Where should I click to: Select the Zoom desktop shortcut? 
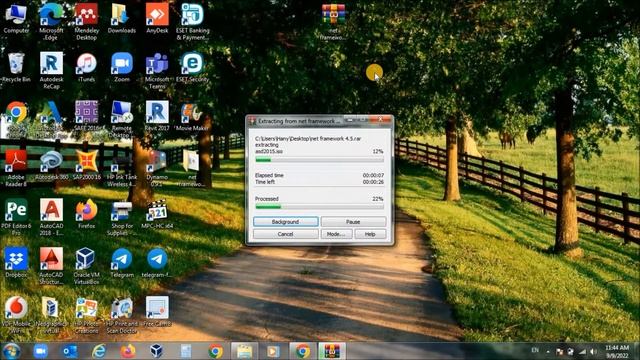122,67
